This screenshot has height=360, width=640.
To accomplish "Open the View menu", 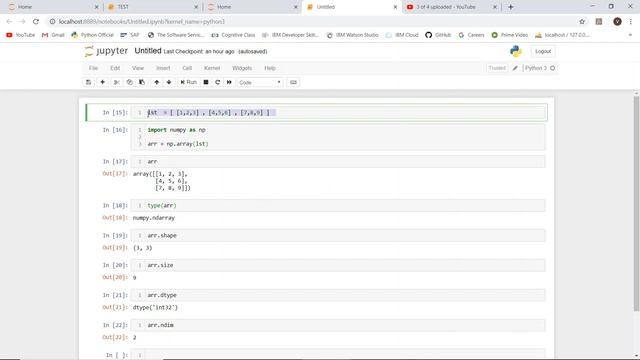I will (138, 68).
